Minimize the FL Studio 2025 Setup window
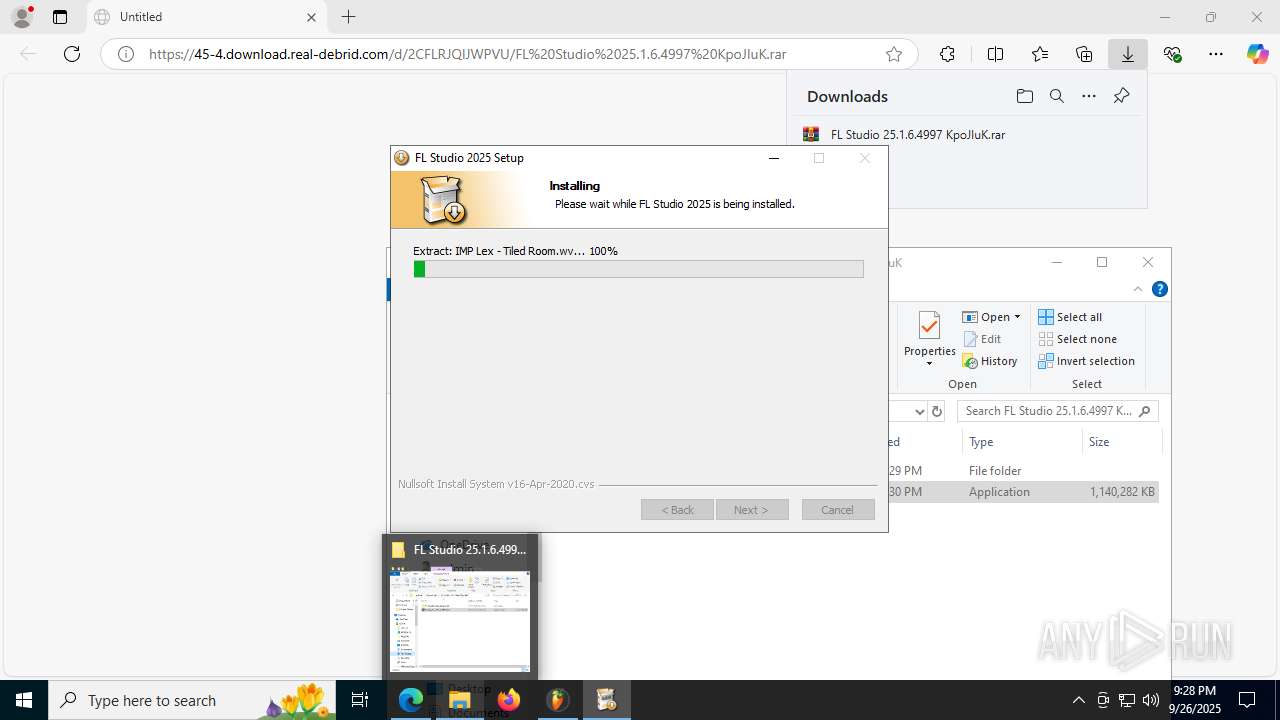Viewport: 1280px width, 720px height. pos(773,158)
